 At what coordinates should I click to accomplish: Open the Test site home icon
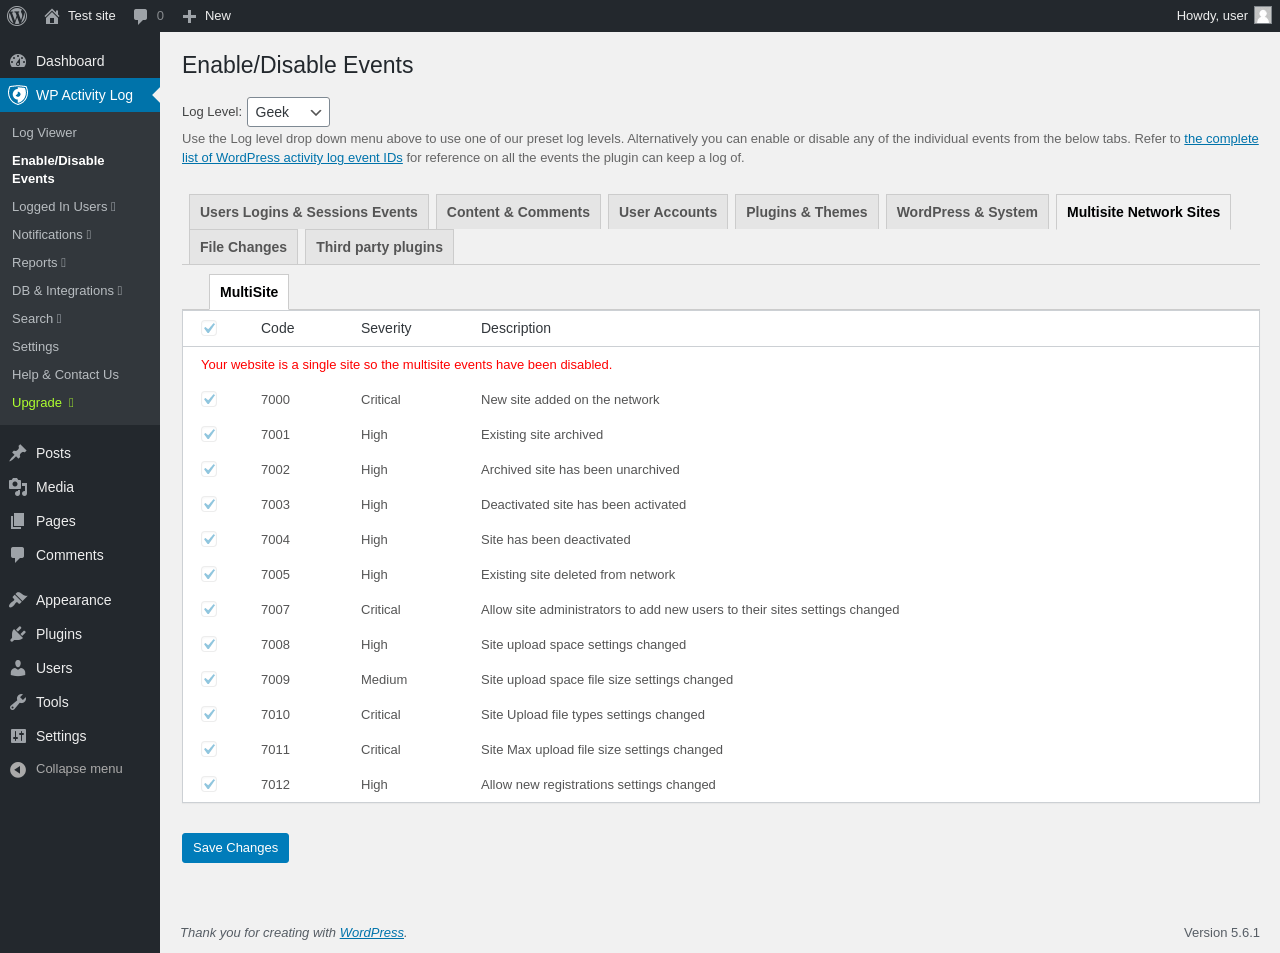(x=52, y=16)
